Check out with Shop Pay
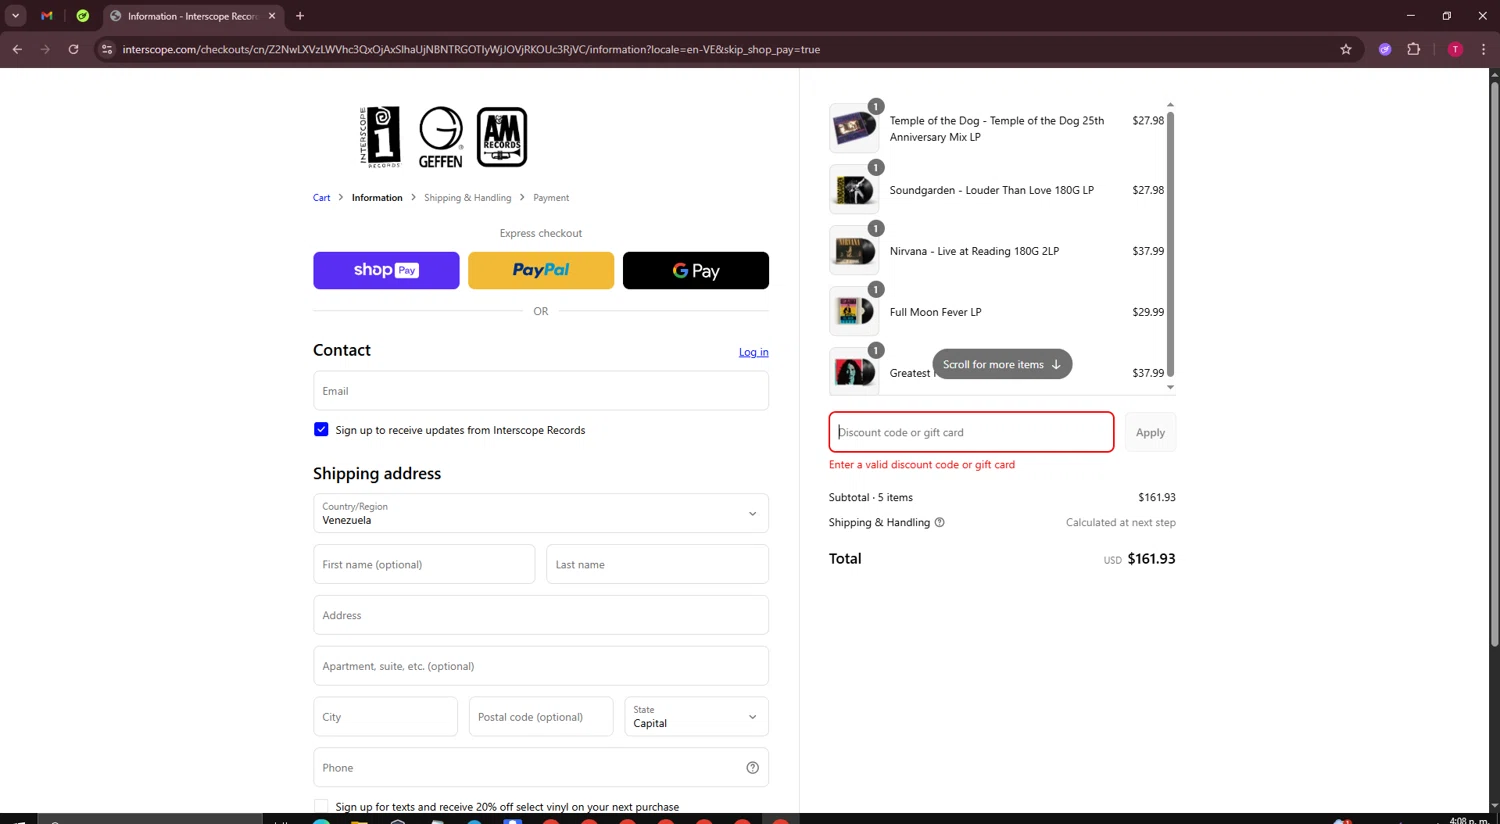 pyautogui.click(x=386, y=270)
